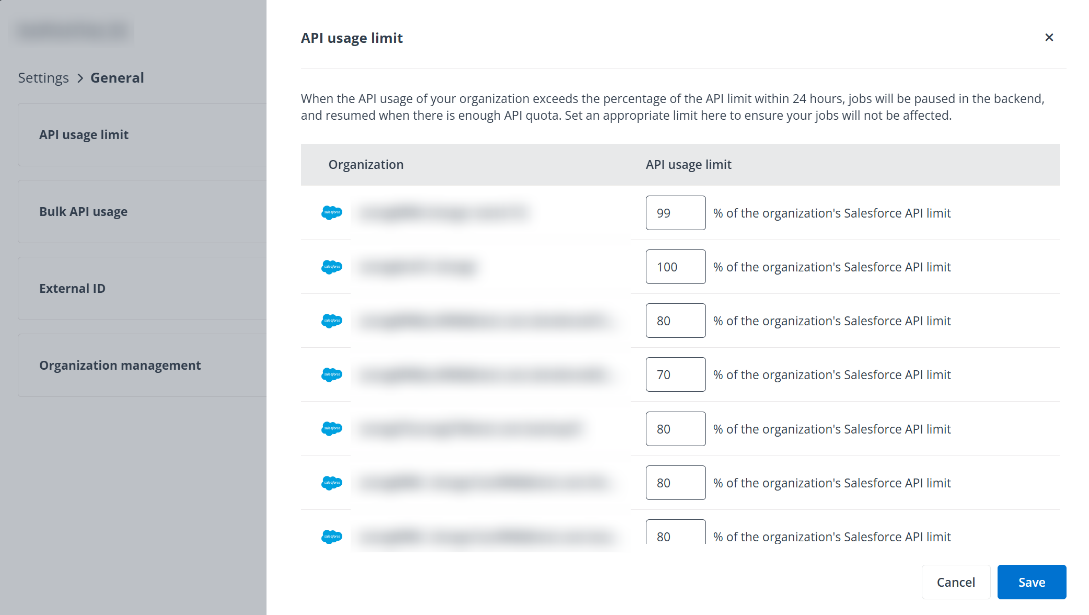
Task: Select the 70 percent limit field
Action: coord(675,374)
